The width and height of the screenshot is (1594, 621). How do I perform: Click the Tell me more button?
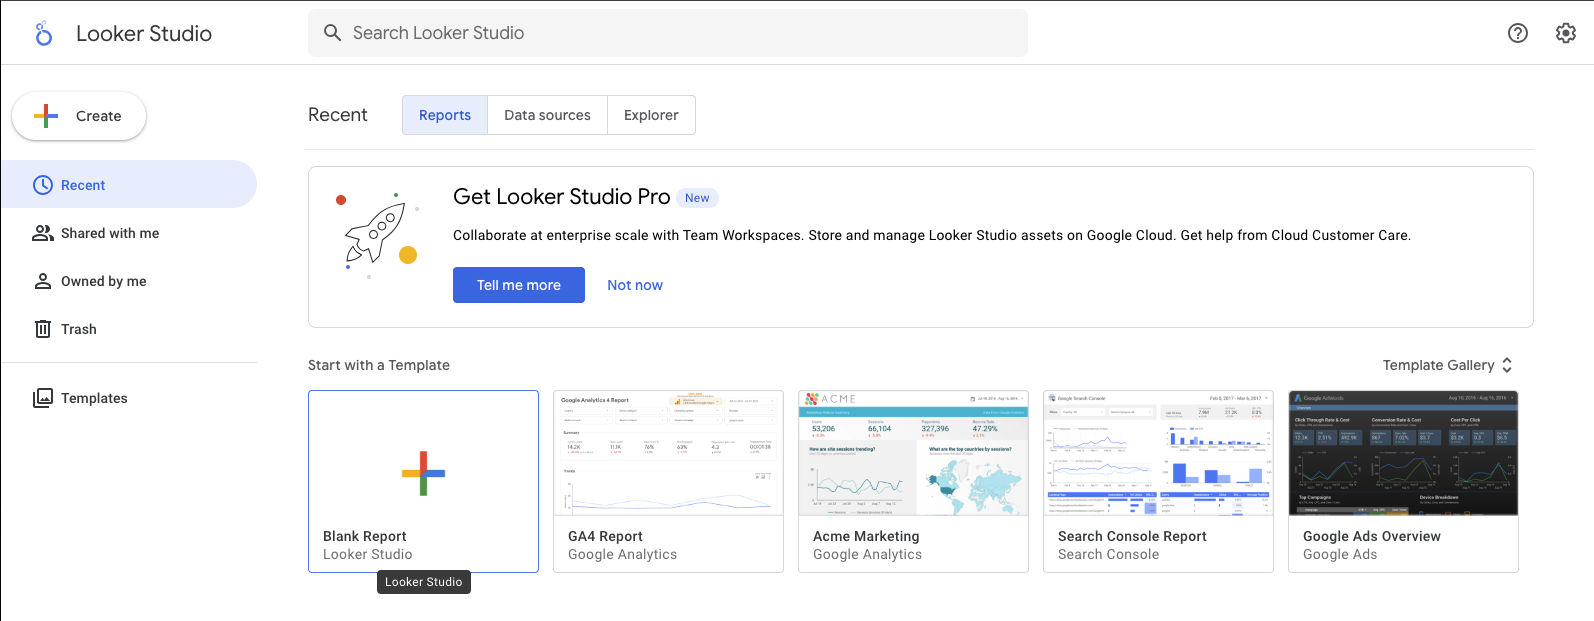(x=519, y=285)
